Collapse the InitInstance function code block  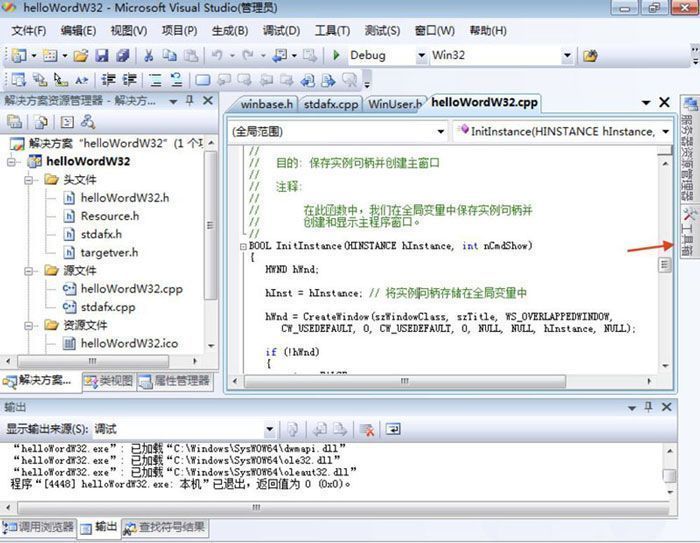pos(243,246)
